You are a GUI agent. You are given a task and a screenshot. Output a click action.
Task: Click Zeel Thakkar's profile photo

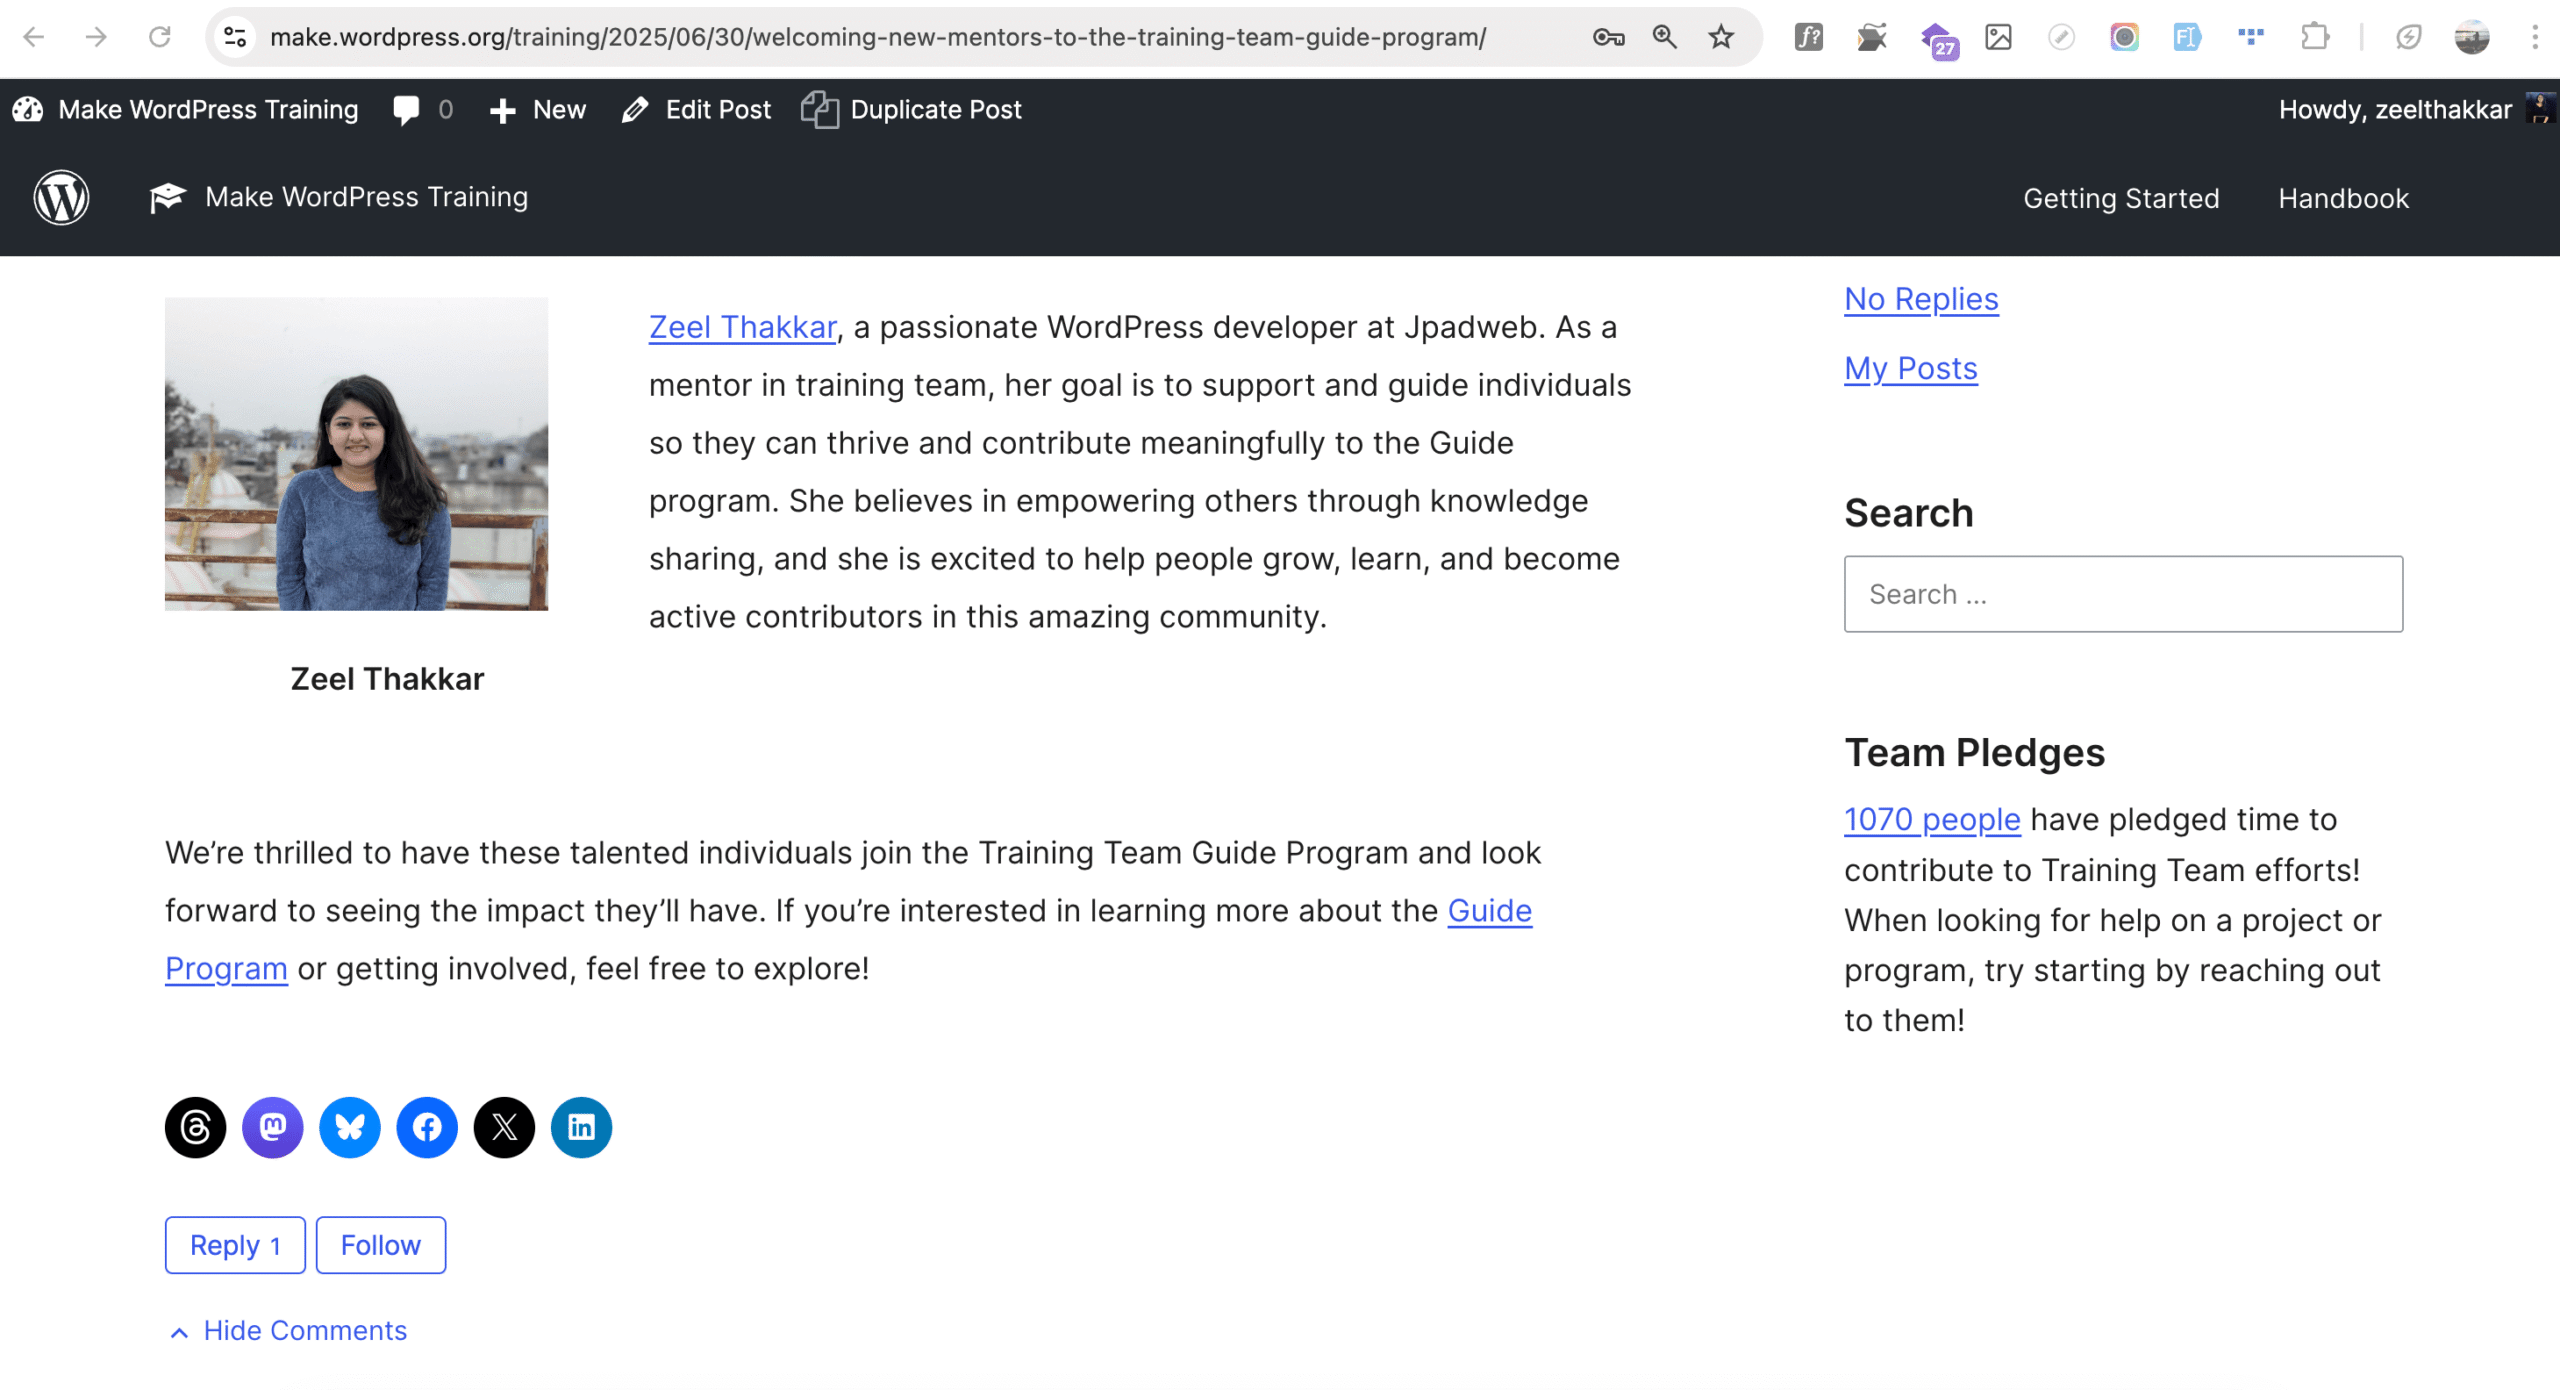coord(356,454)
